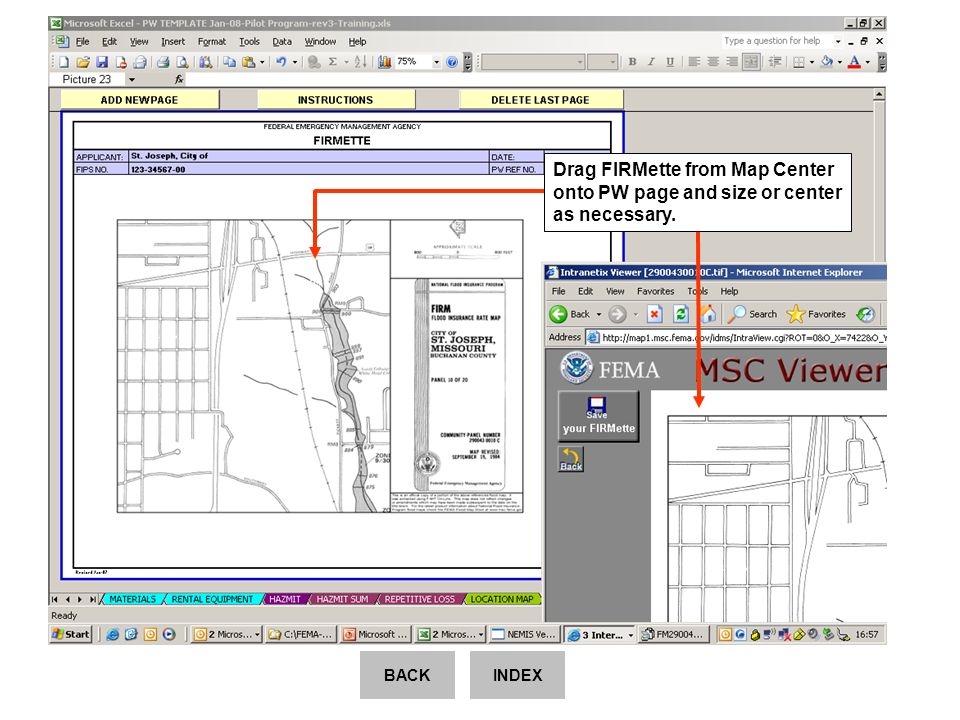Viewport: 960px width, 720px height.
Task: Click the Center alignment icon
Action: tap(713, 62)
